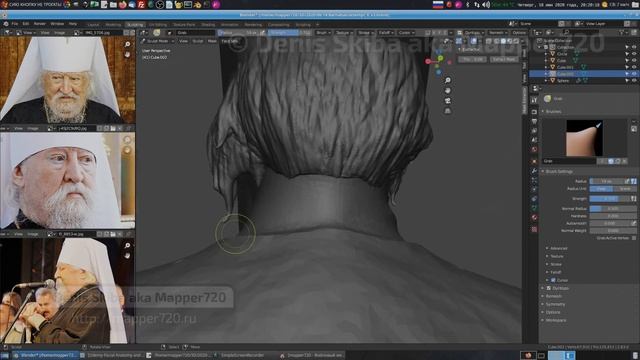Toggle camera view icon in viewport

pos(448,100)
